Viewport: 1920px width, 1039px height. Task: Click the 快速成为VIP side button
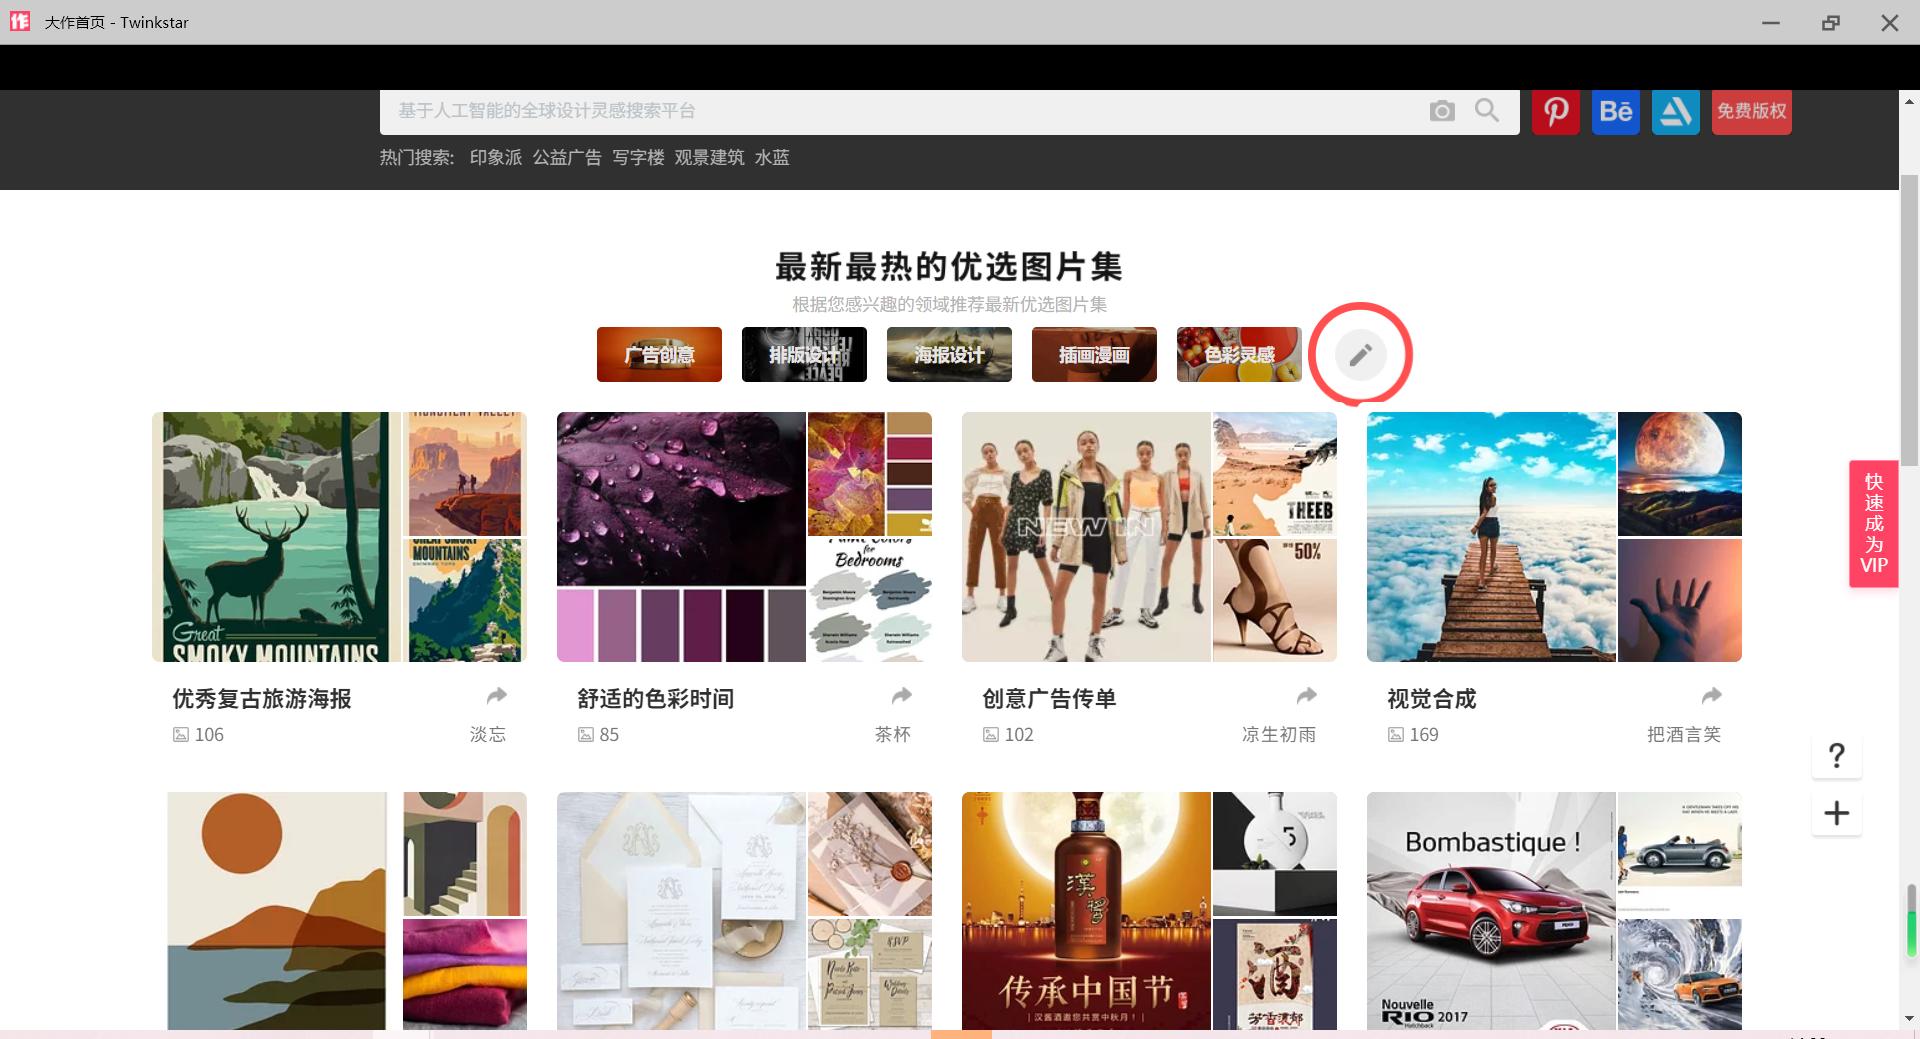[1874, 523]
